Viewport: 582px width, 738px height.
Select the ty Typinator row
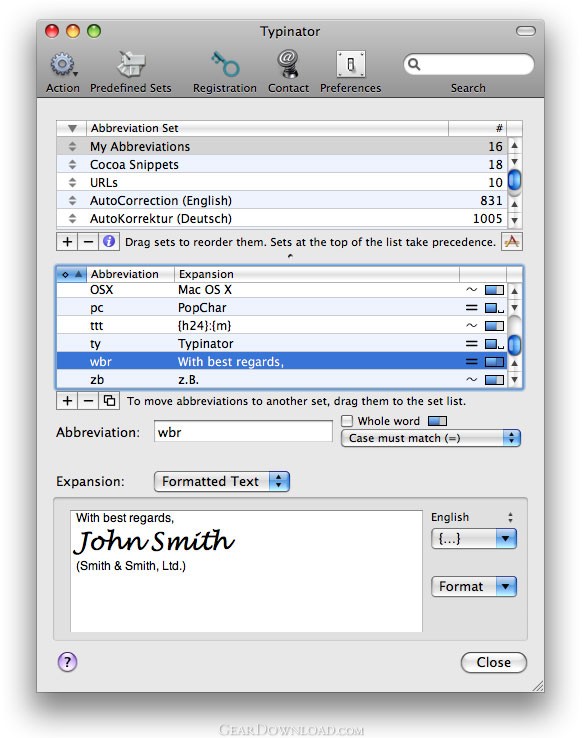pos(282,344)
